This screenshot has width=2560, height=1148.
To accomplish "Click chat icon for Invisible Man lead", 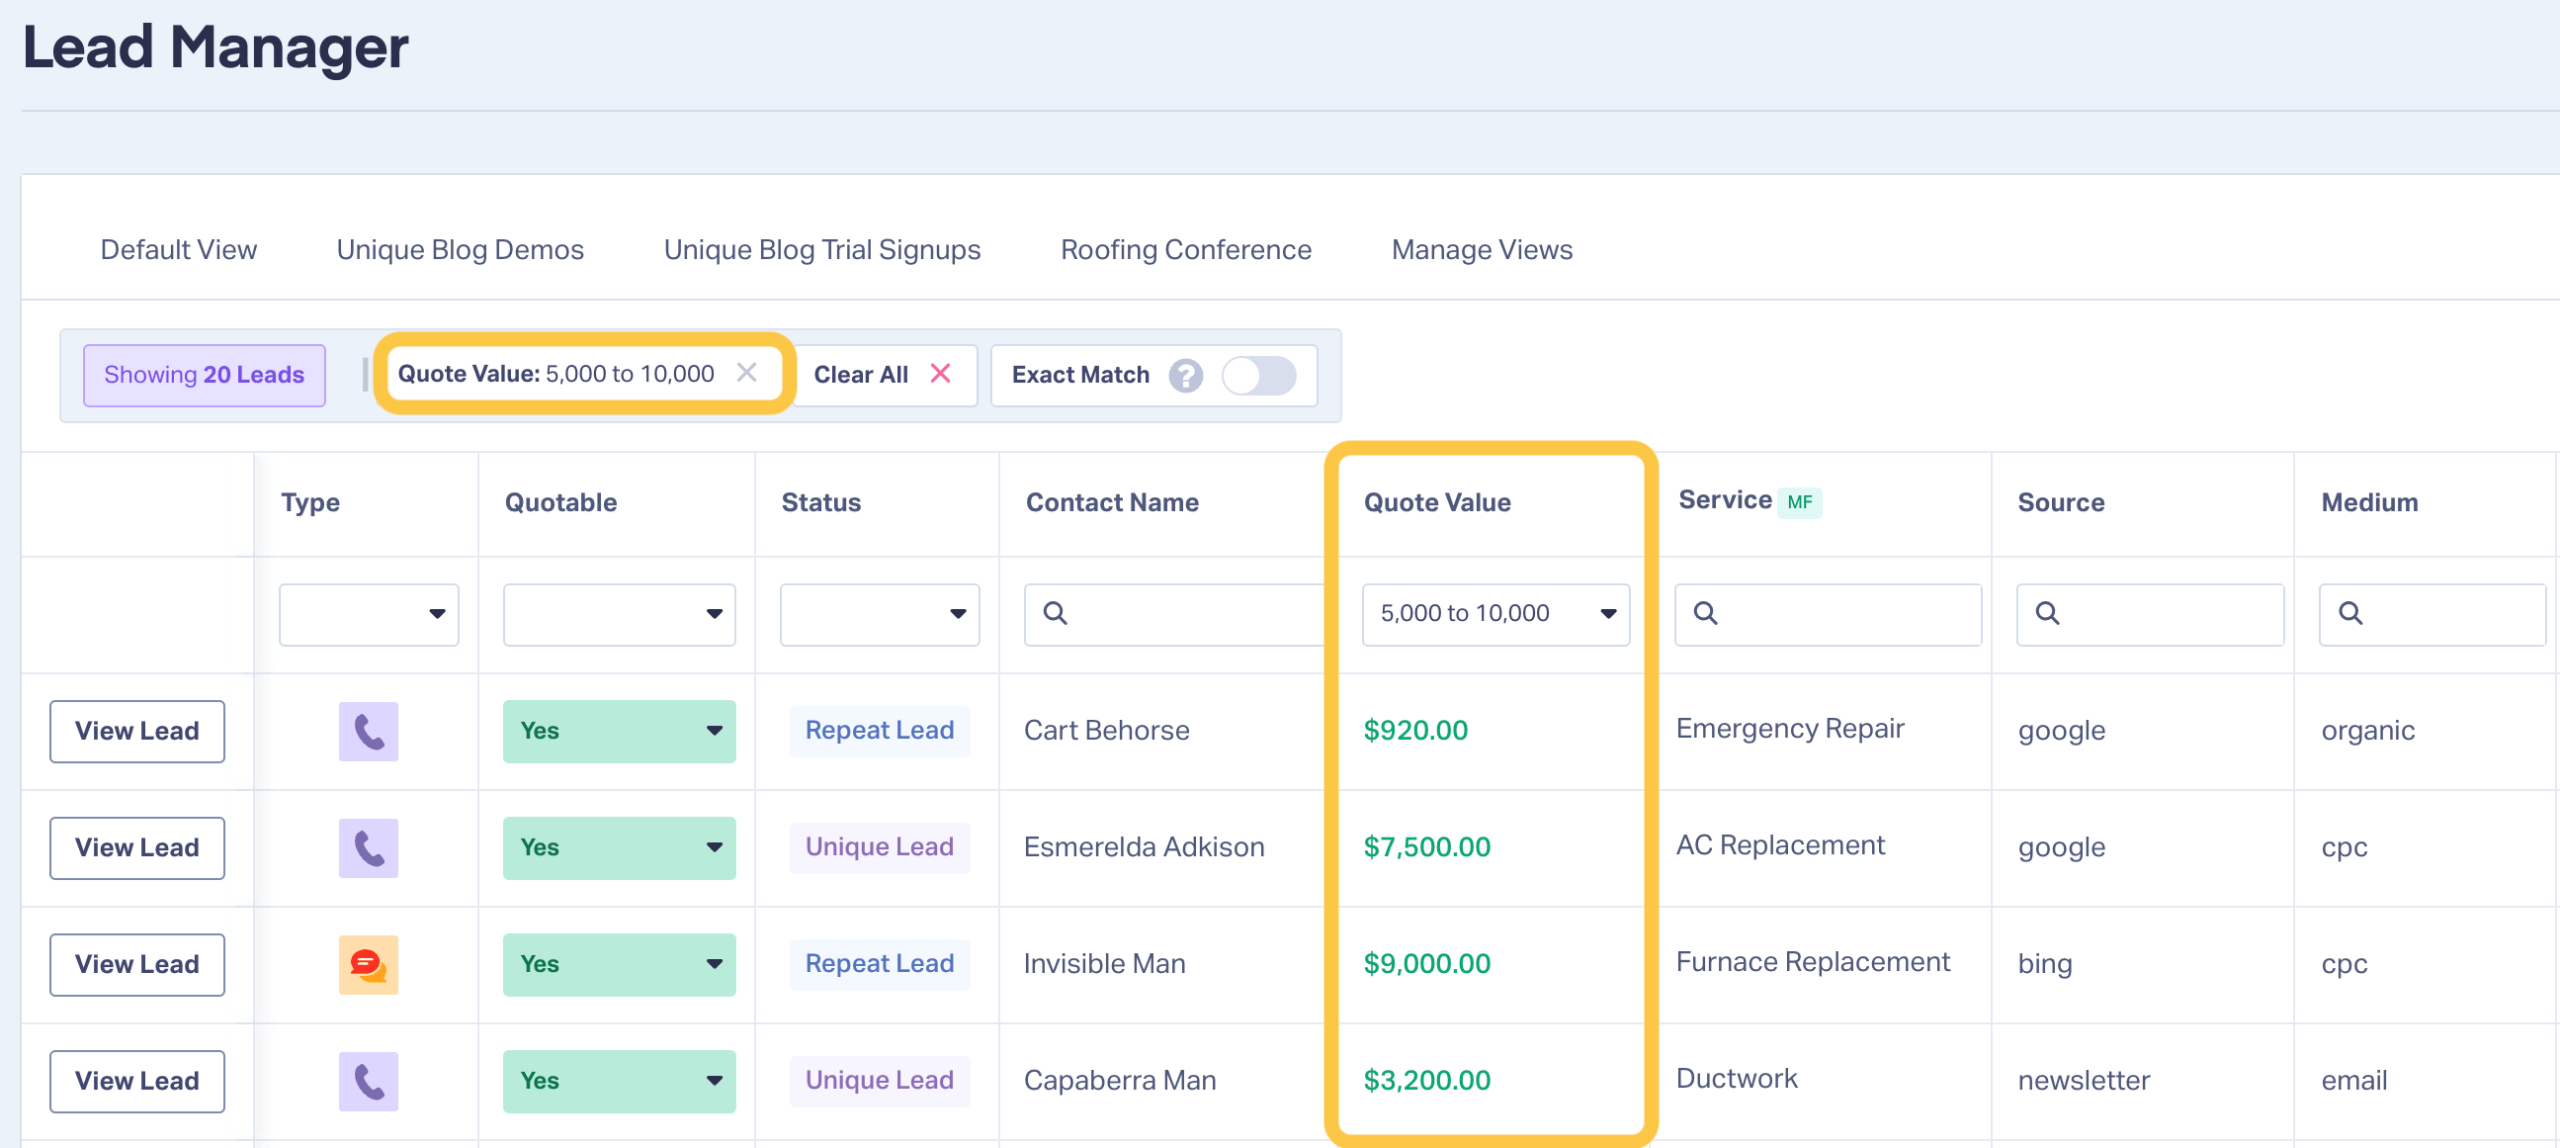I will 368,964.
